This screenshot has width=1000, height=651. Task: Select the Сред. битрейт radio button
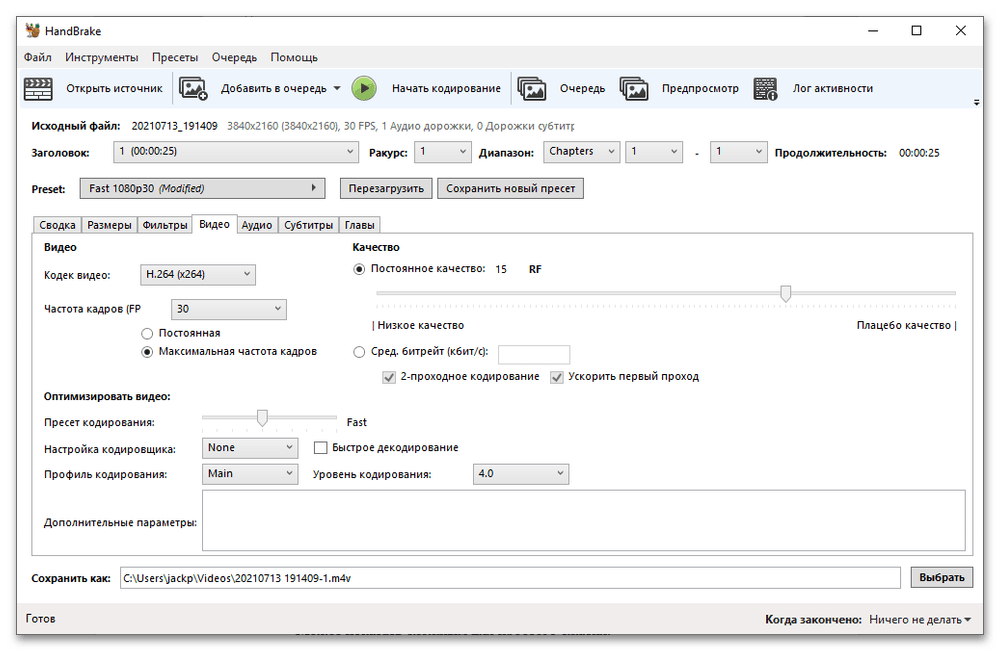pyautogui.click(x=360, y=352)
